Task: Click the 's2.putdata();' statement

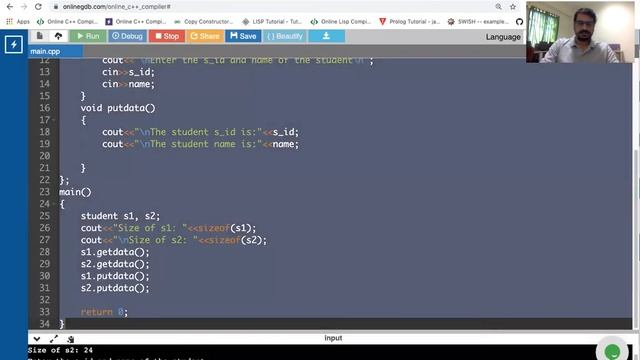Action: [115, 288]
